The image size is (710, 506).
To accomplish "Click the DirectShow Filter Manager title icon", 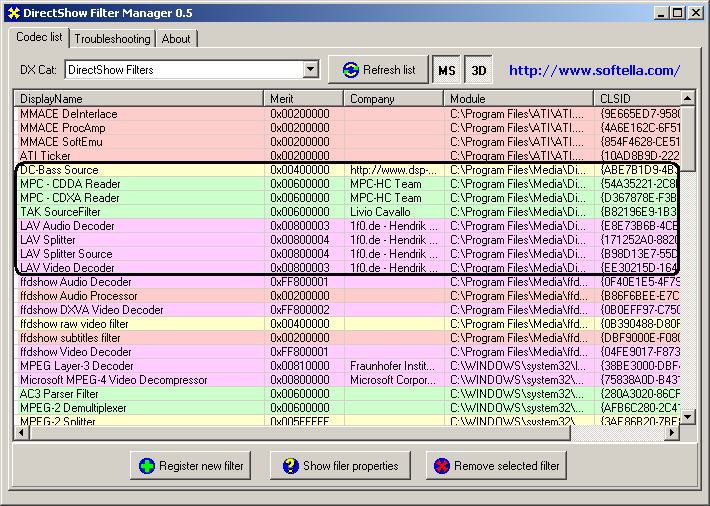I will [x=13, y=13].
